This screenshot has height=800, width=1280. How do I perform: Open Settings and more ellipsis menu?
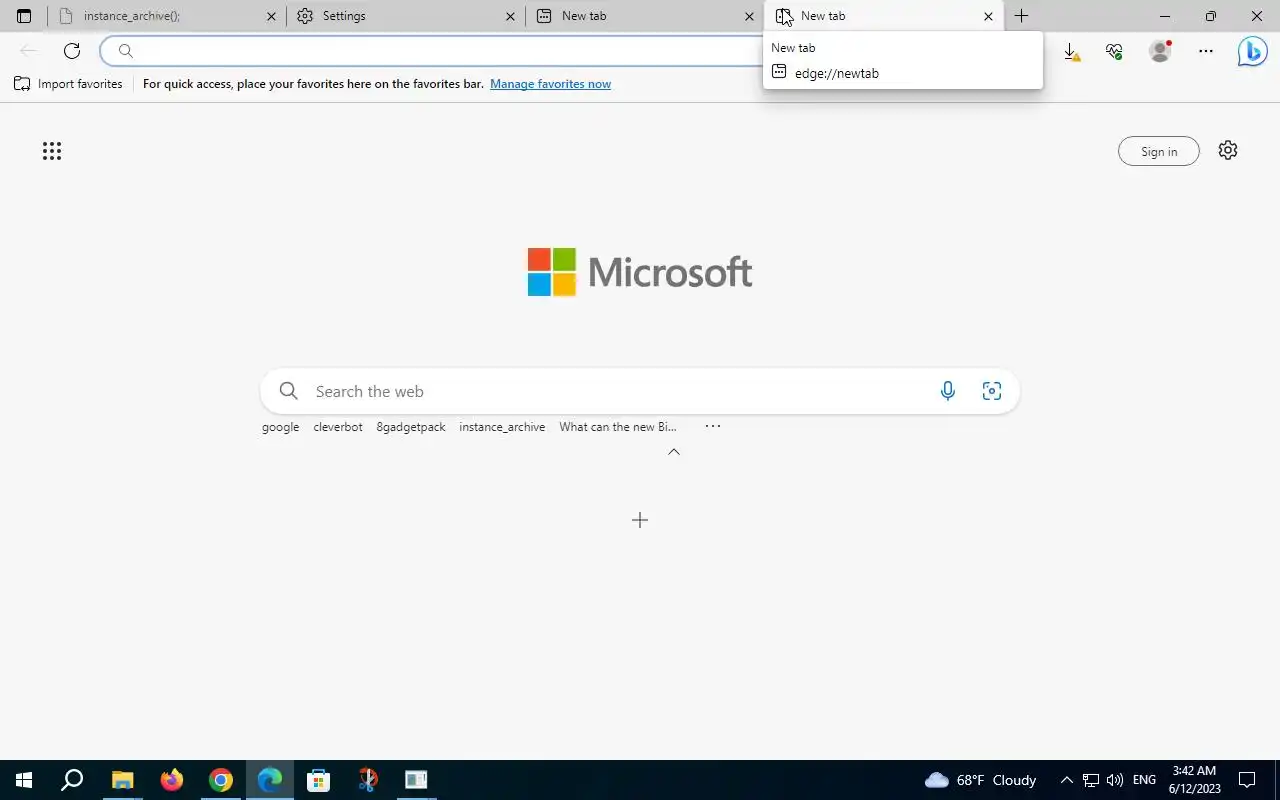1206,51
